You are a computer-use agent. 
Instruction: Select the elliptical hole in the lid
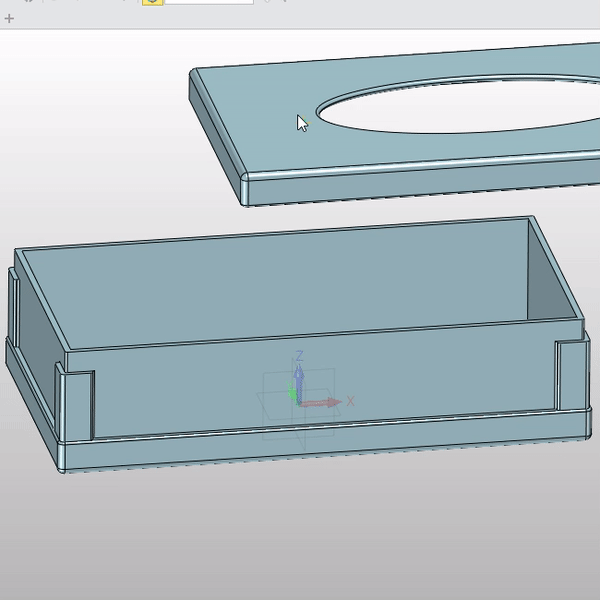[x=459, y=104]
